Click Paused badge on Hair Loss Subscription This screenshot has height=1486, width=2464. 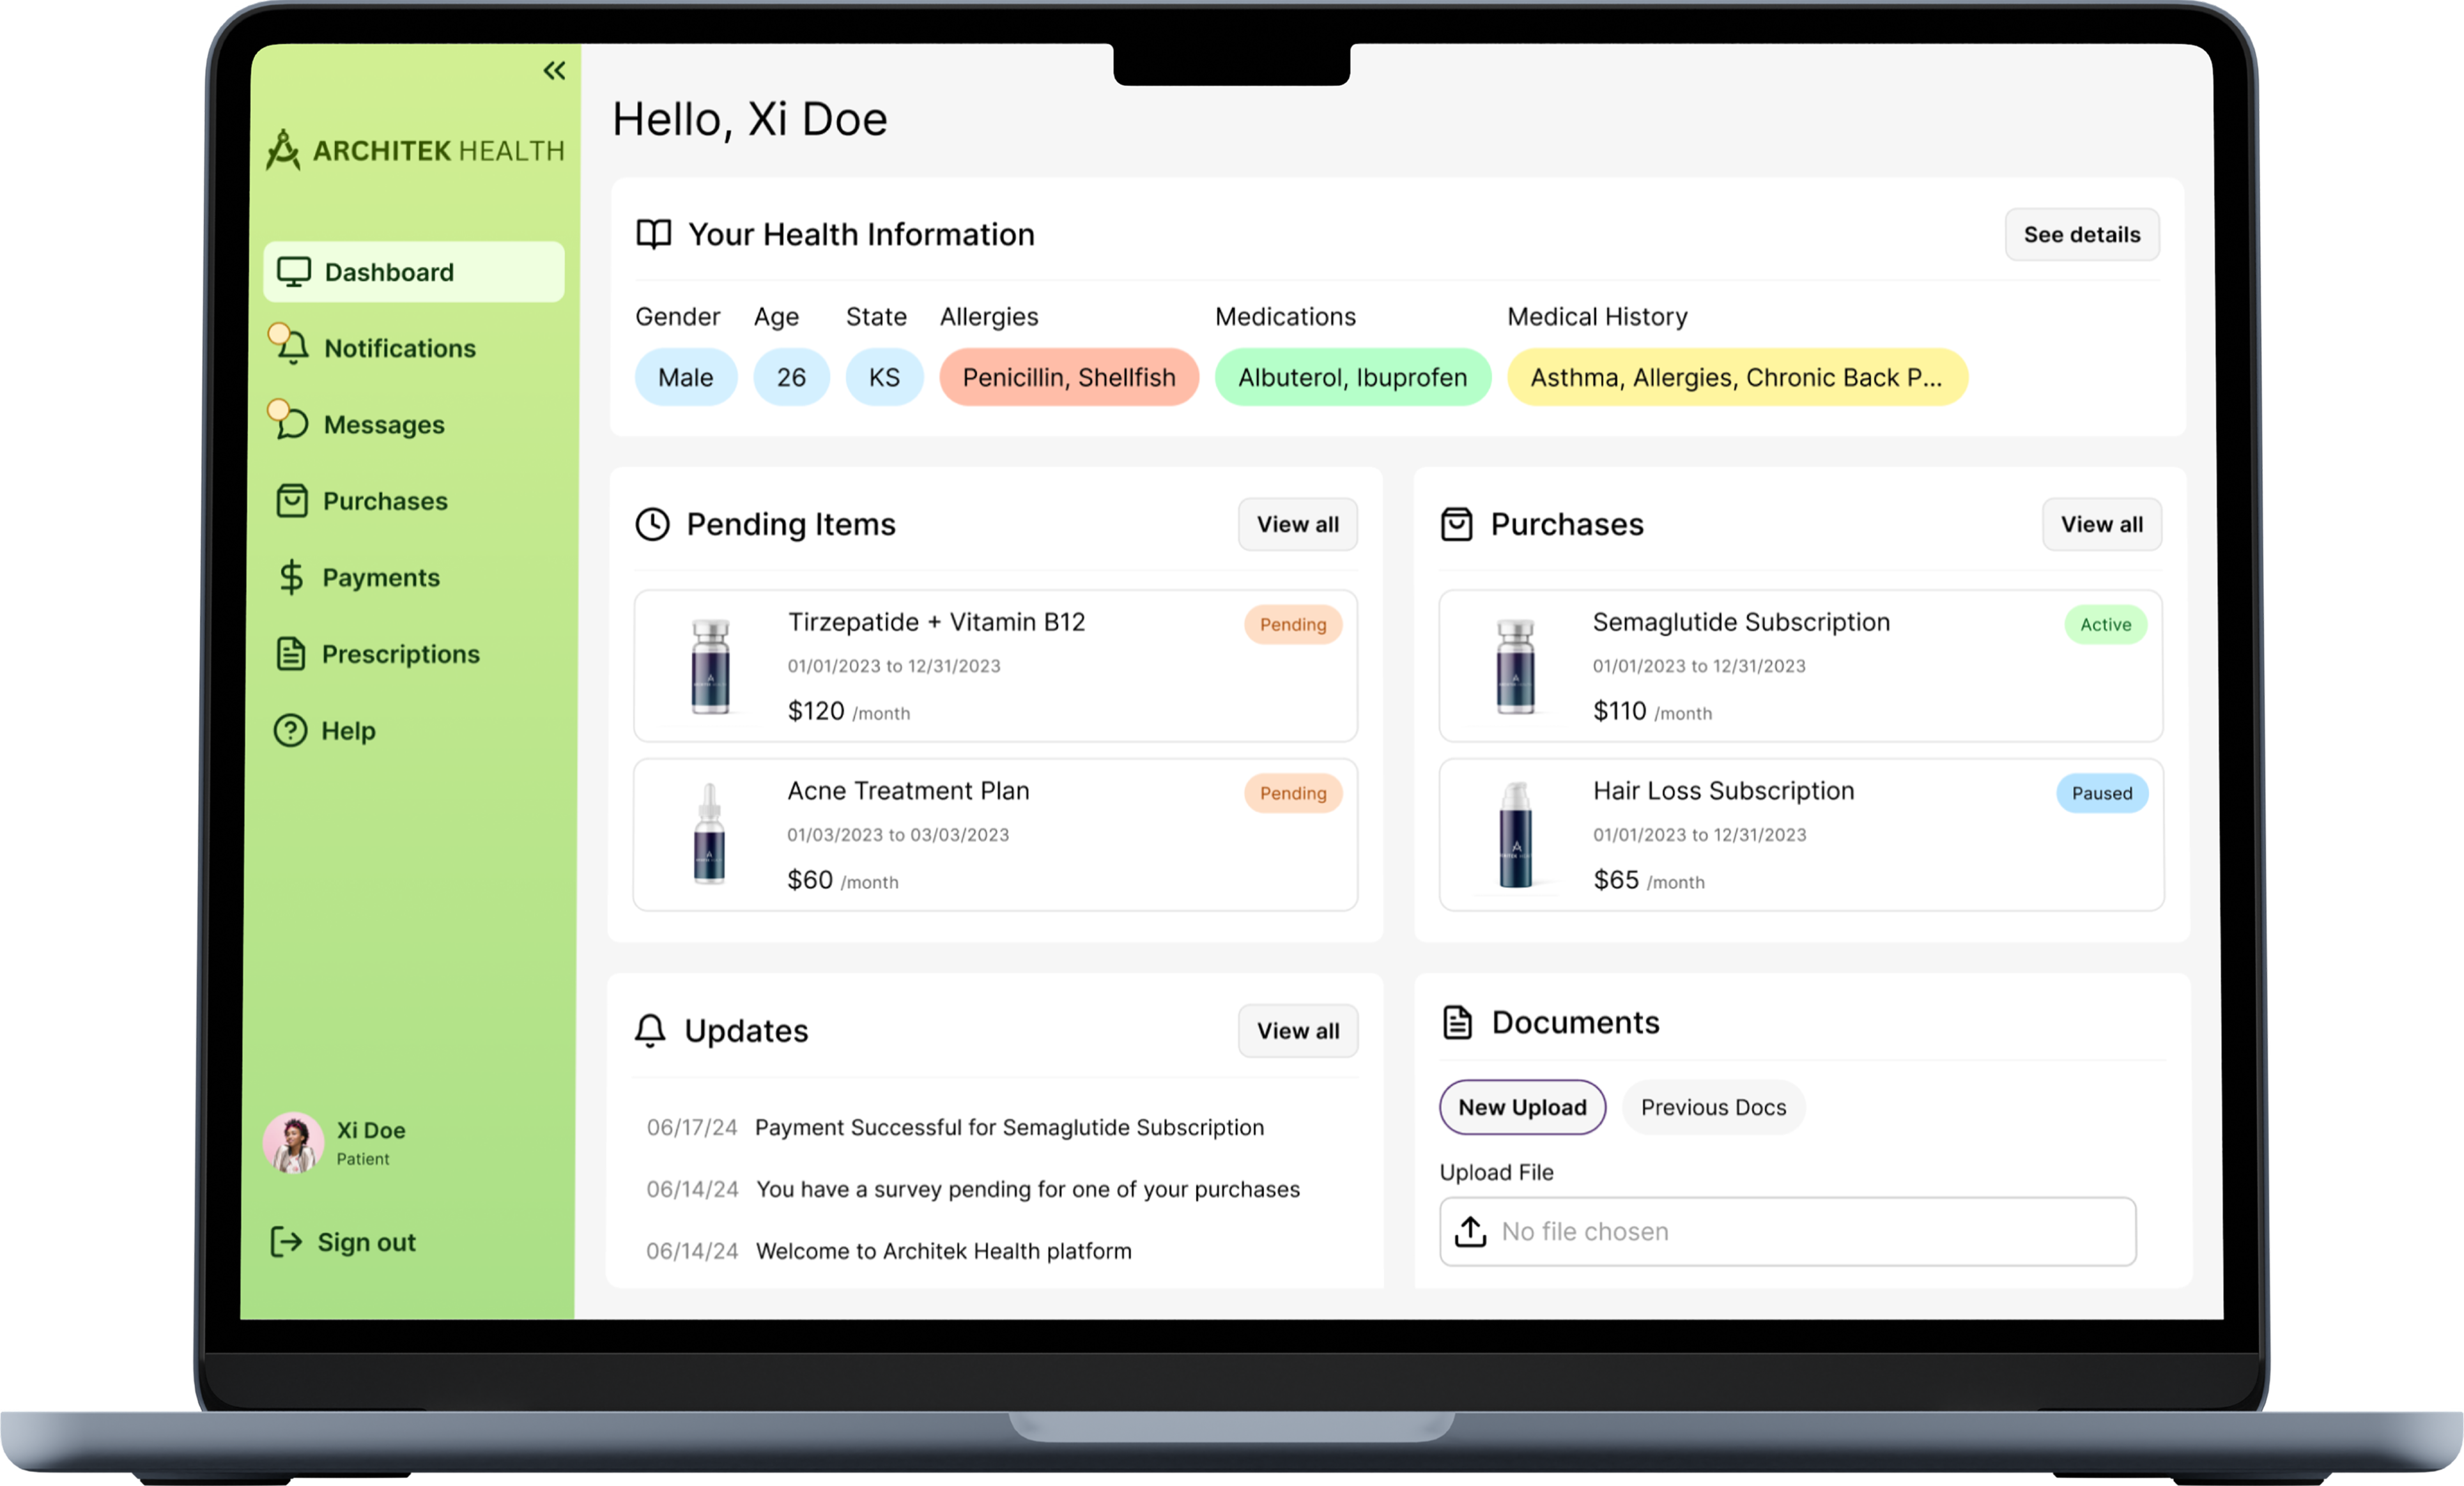click(2102, 793)
